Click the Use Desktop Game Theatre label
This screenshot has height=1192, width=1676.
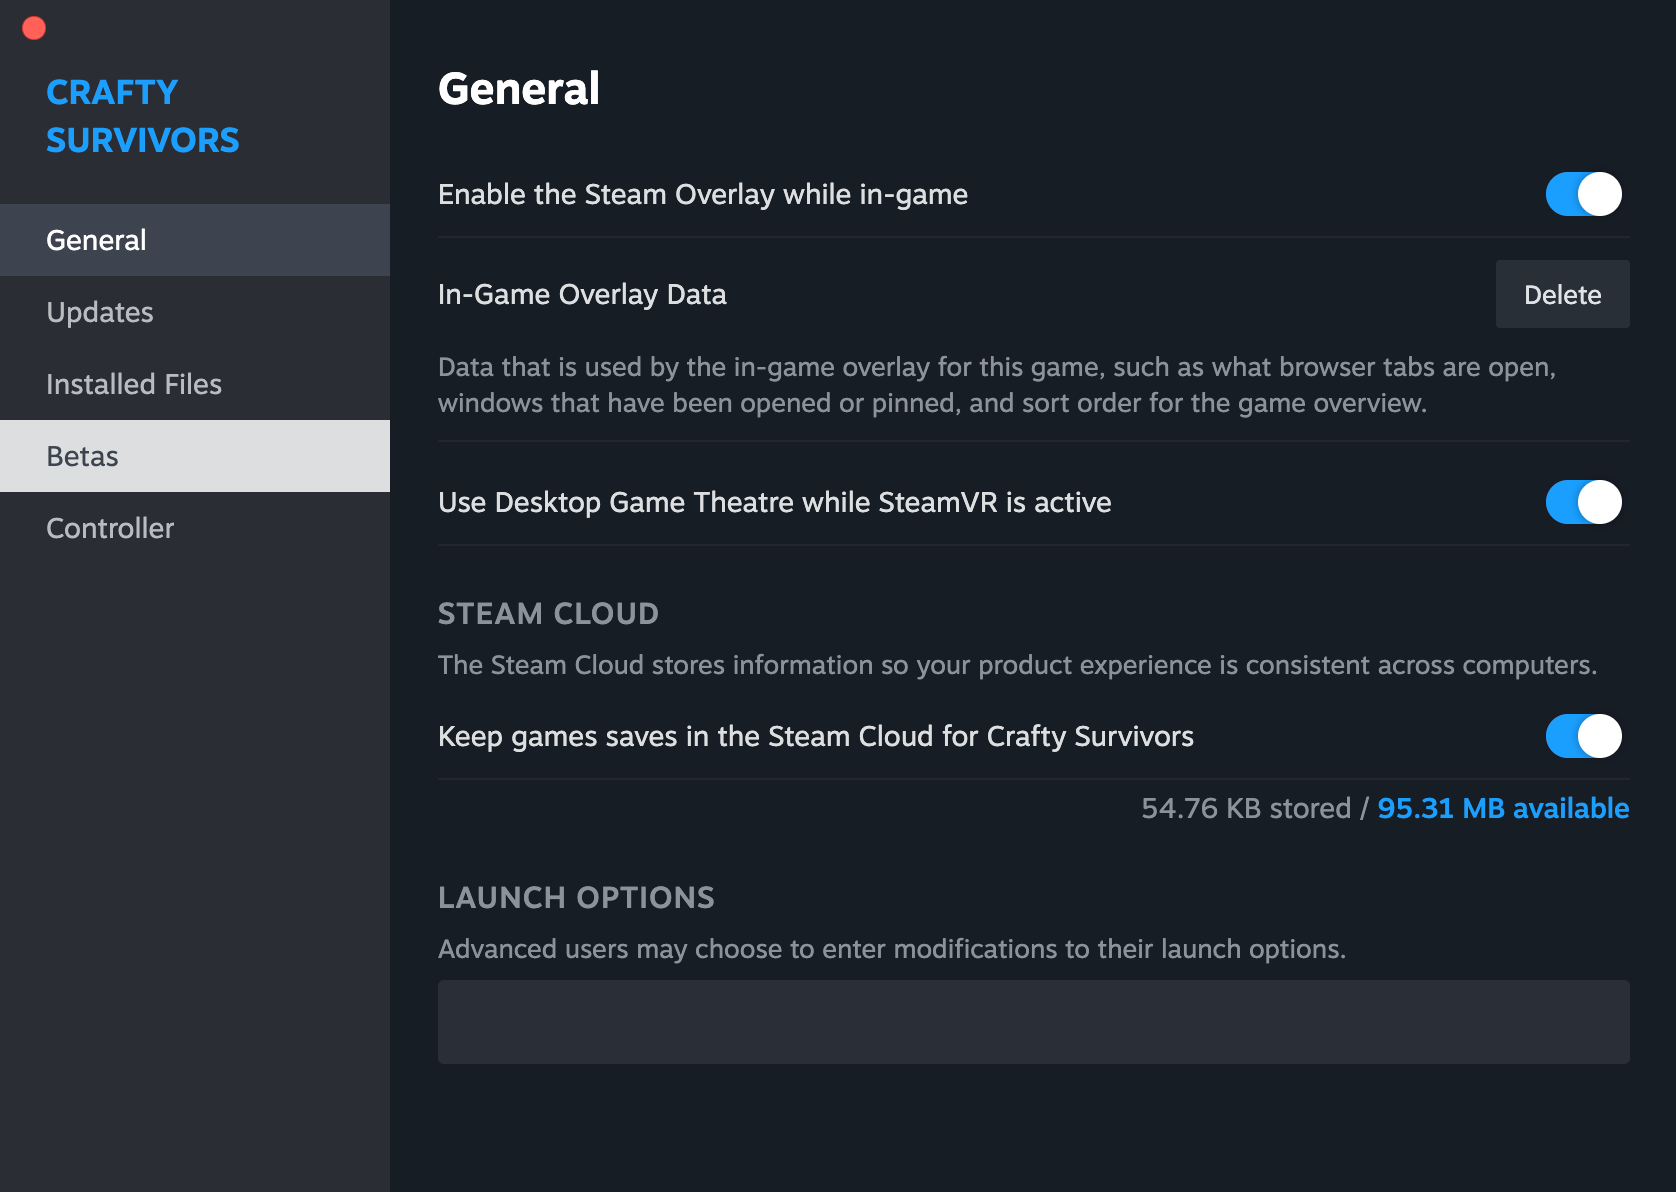[775, 502]
